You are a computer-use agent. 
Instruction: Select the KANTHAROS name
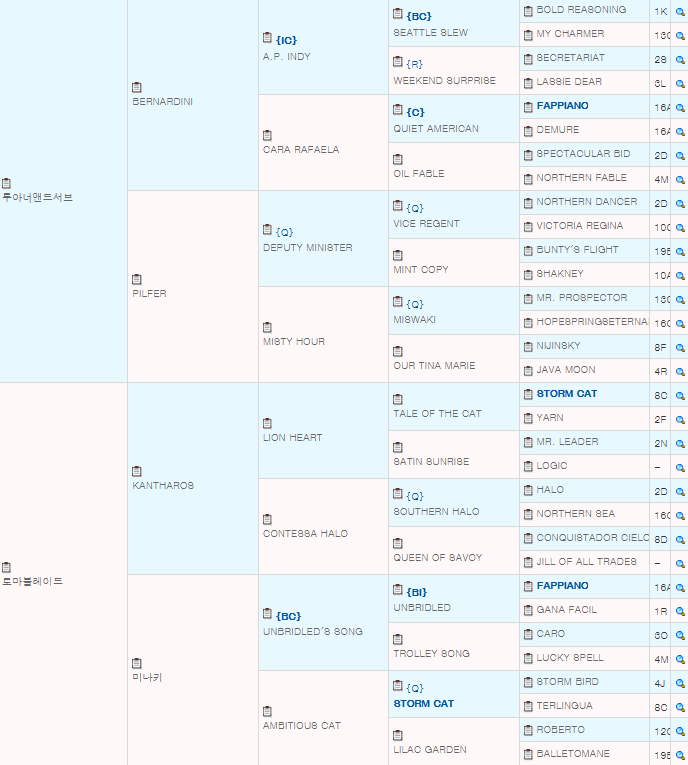tap(163, 485)
